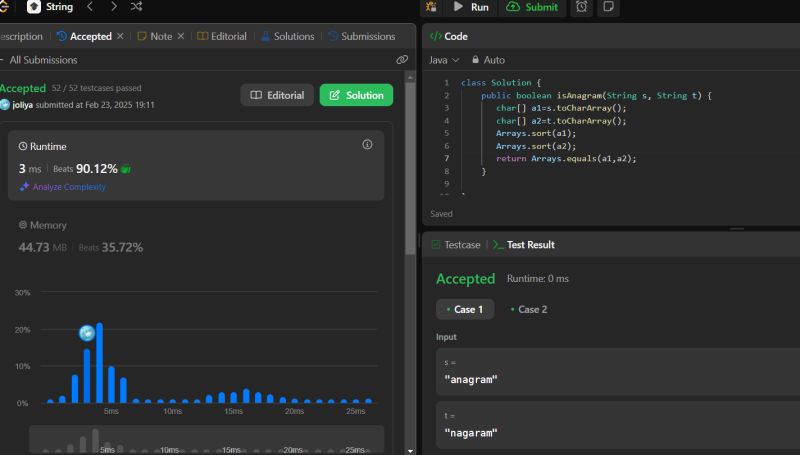Click the t input "nagaram" field
This screenshot has height=455, width=800.
coord(618,426)
